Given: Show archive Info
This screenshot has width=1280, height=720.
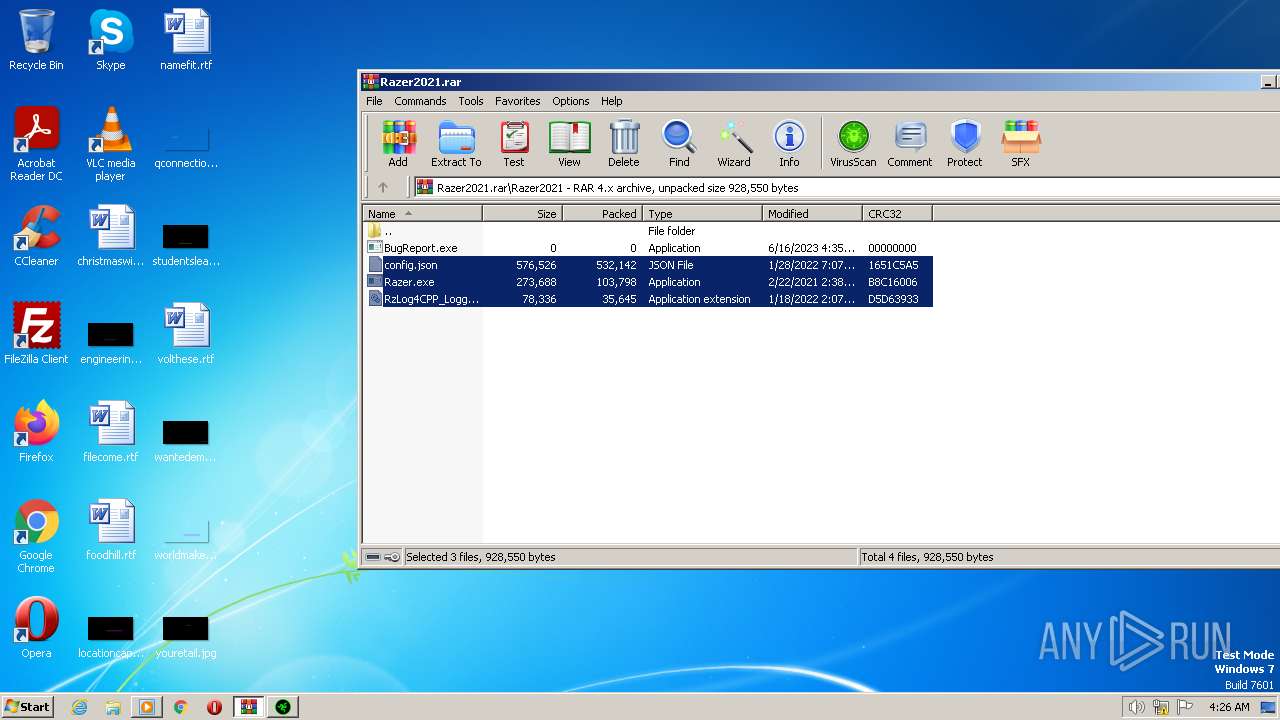Looking at the screenshot, I should tap(789, 143).
